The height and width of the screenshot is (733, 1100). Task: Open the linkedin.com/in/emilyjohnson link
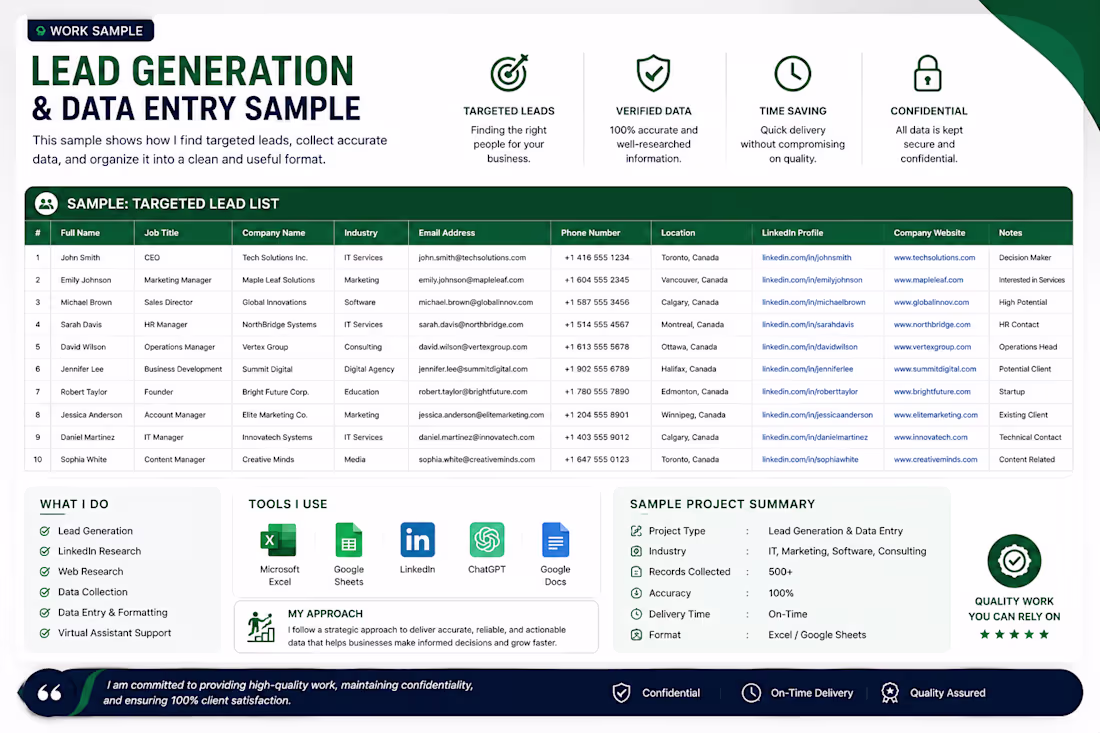coord(812,280)
